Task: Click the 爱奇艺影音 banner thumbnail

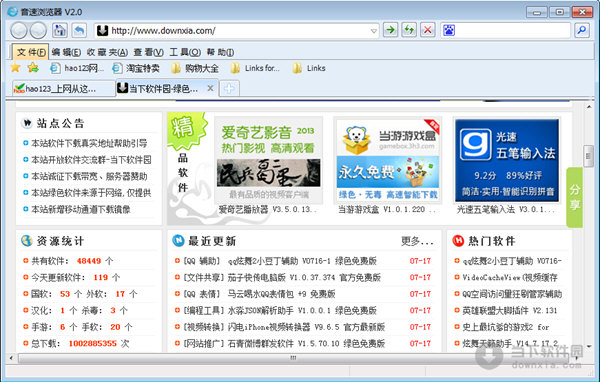Action: point(269,160)
